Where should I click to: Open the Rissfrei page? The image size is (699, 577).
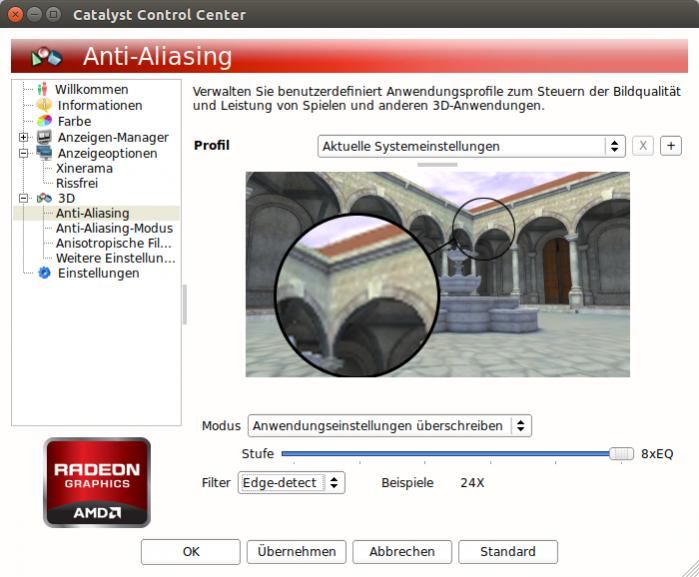click(77, 183)
